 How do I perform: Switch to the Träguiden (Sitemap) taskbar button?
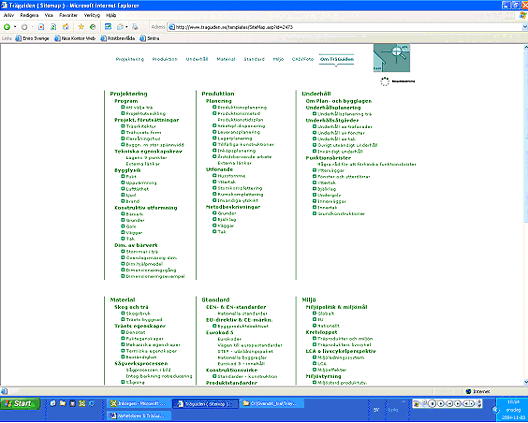[205, 404]
